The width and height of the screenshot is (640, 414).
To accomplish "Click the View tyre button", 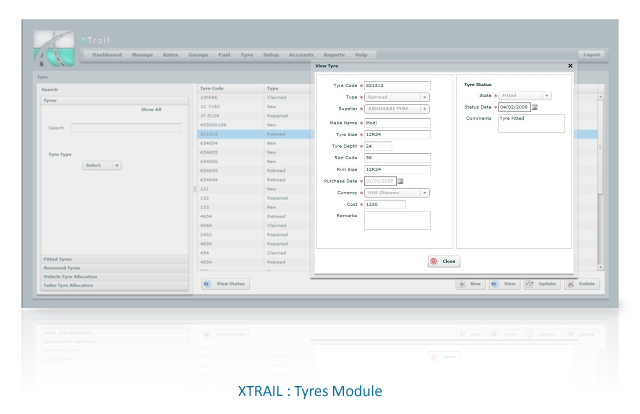I will pos(504,284).
